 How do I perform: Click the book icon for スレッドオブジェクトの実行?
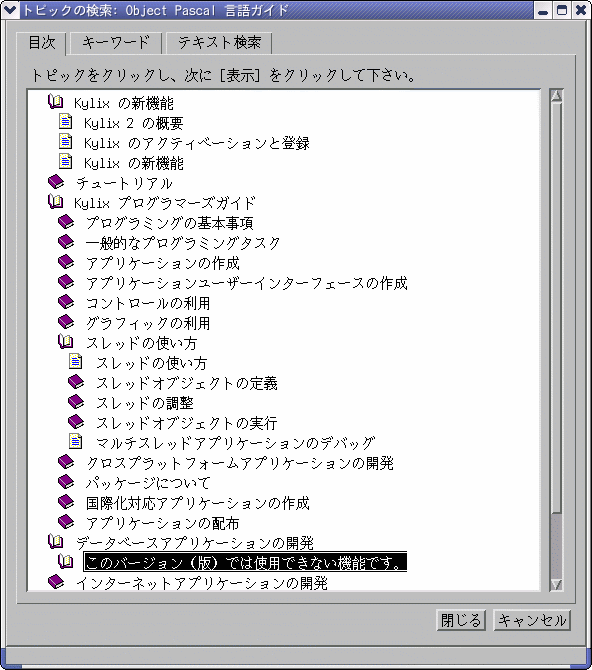click(x=76, y=422)
